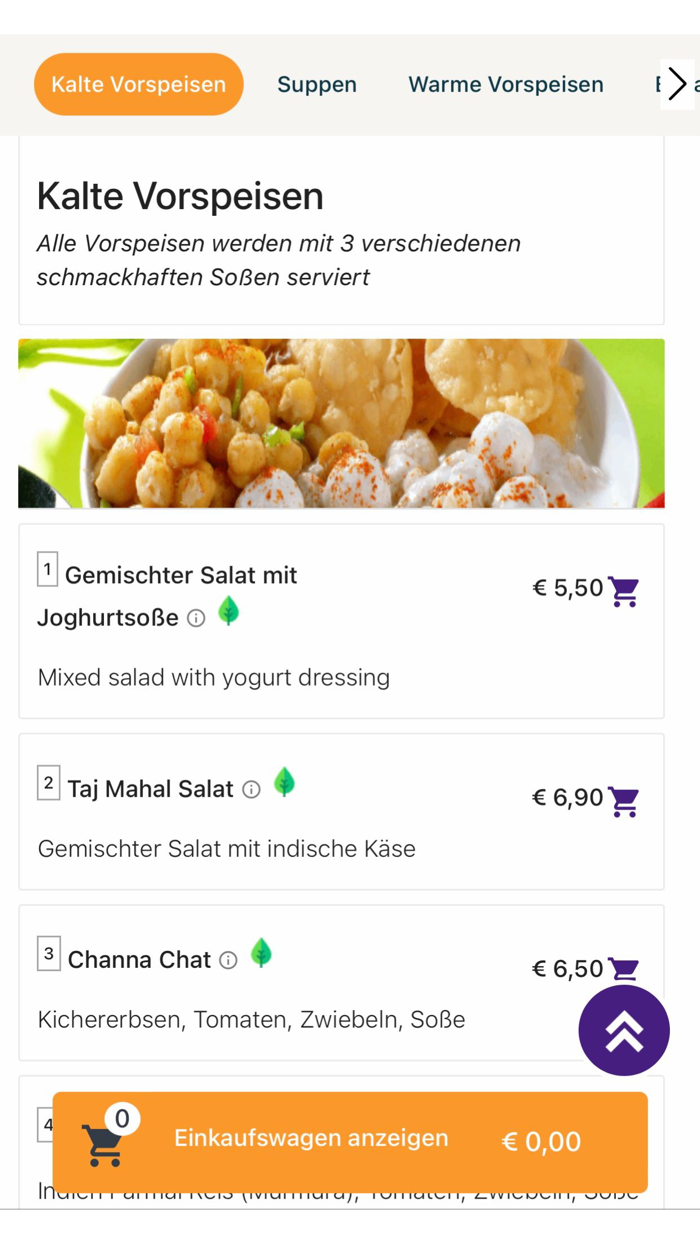Screen dimensions: 700x1244
Task: Click the chickpea dish photo banner
Action: 340,423
